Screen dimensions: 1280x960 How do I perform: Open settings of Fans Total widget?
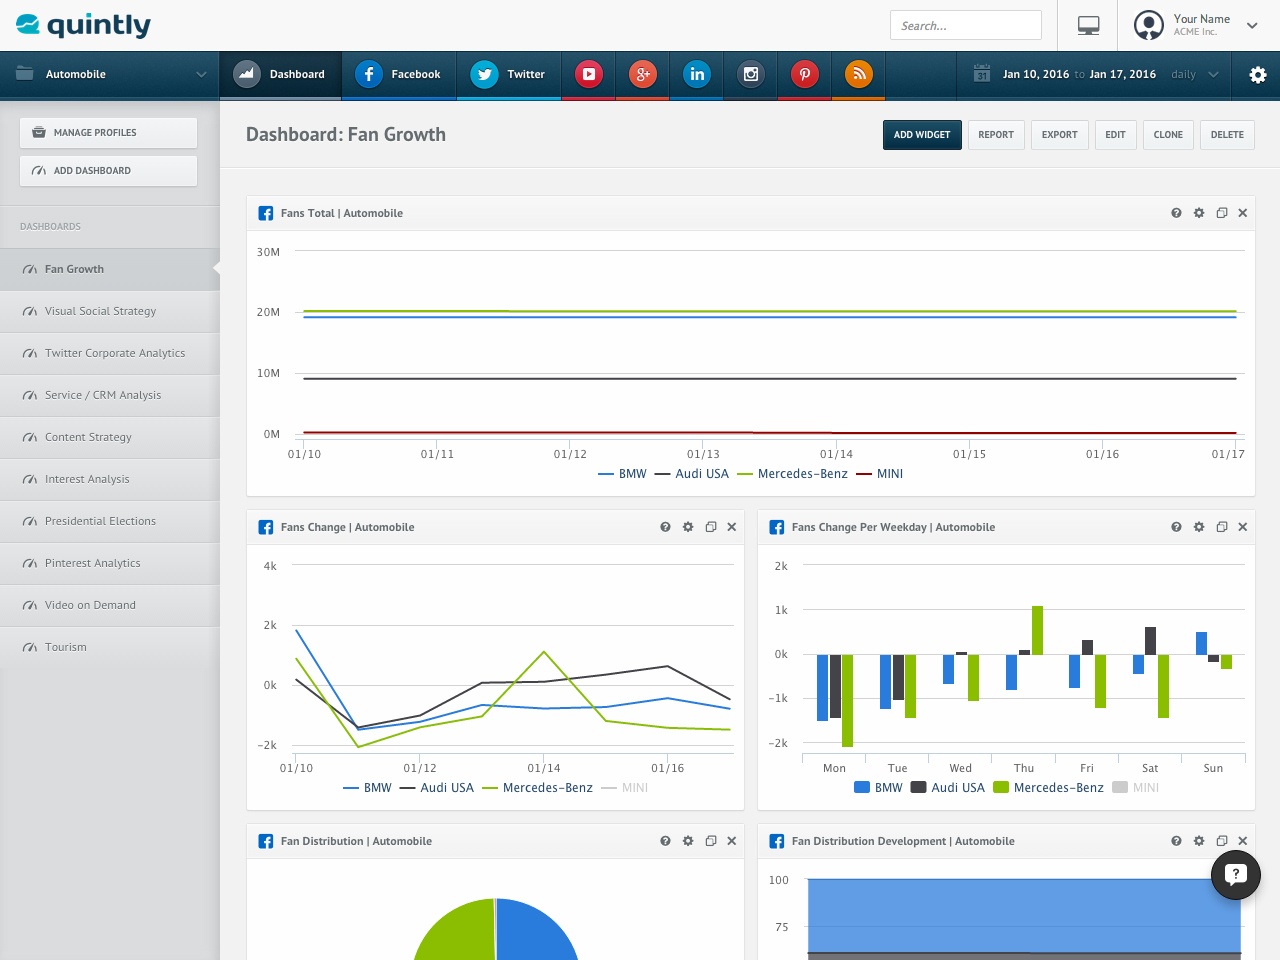pos(1199,213)
